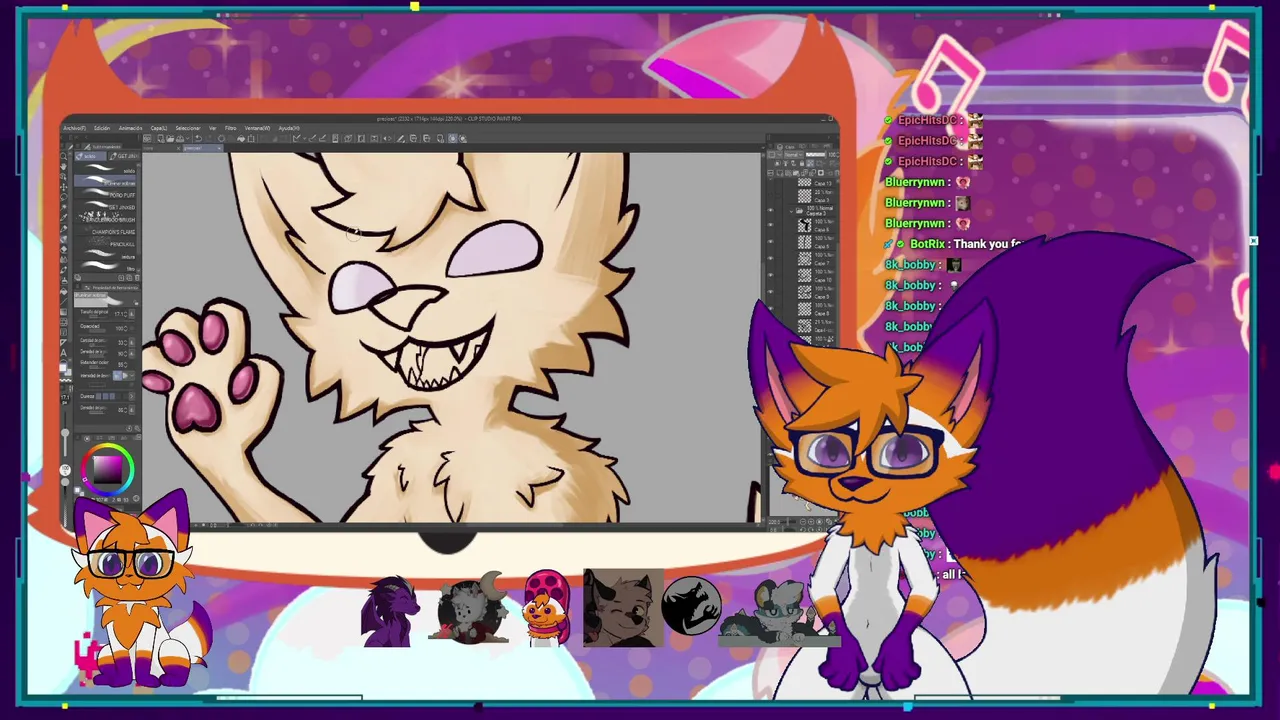Image resolution: width=1280 pixels, height=720 pixels.
Task: Select the Zoom magnifier tool
Action: pyautogui.click(x=64, y=156)
